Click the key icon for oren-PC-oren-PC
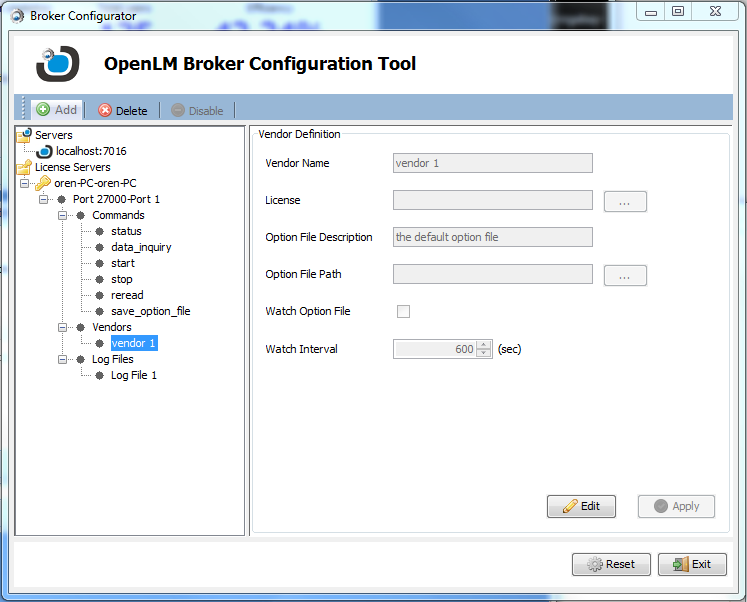 [43, 183]
